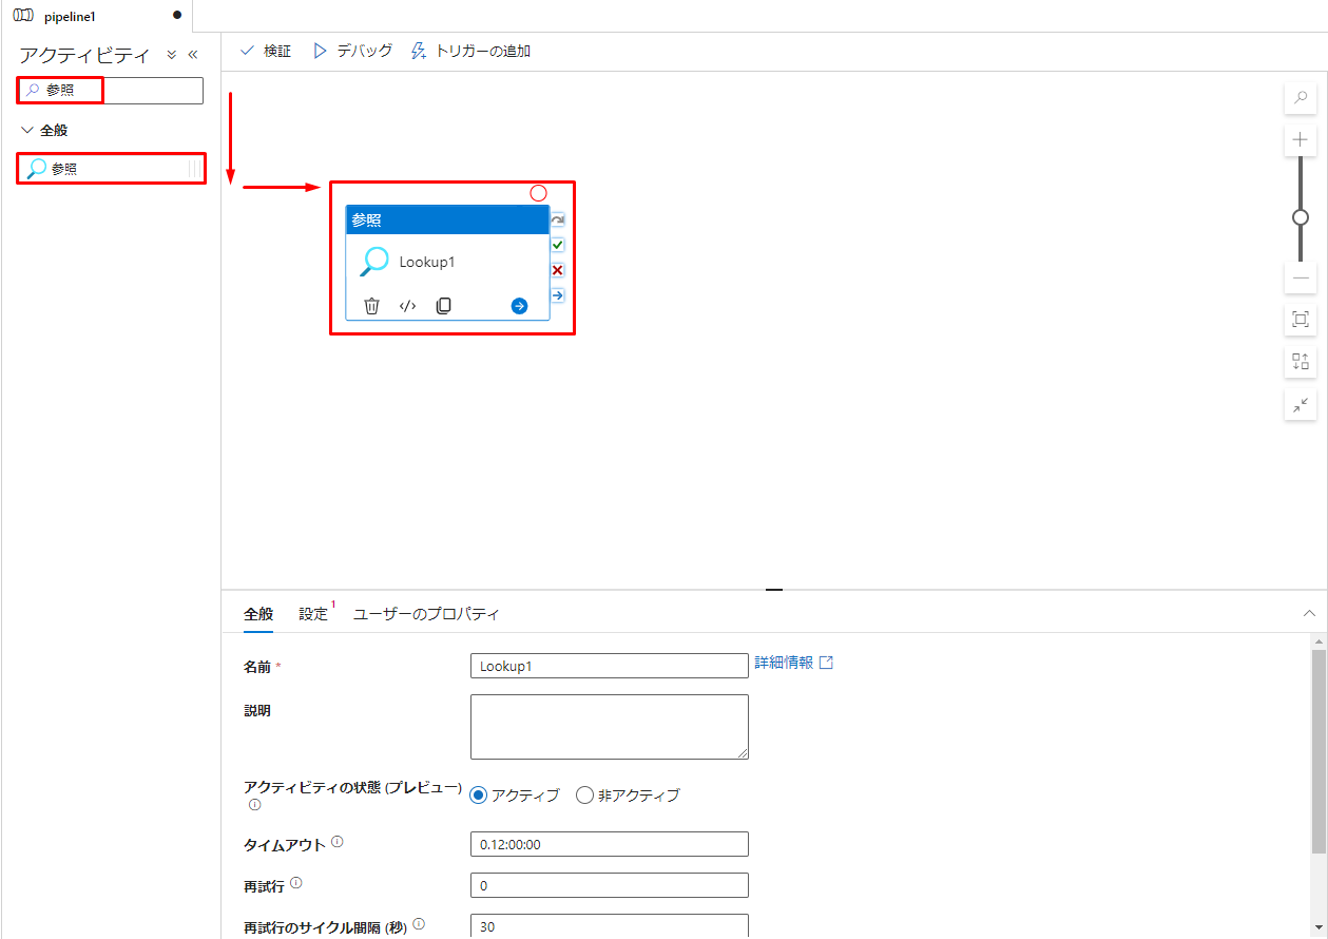1328x939 pixels.
Task: Switch to the 設定 tab
Action: [x=313, y=614]
